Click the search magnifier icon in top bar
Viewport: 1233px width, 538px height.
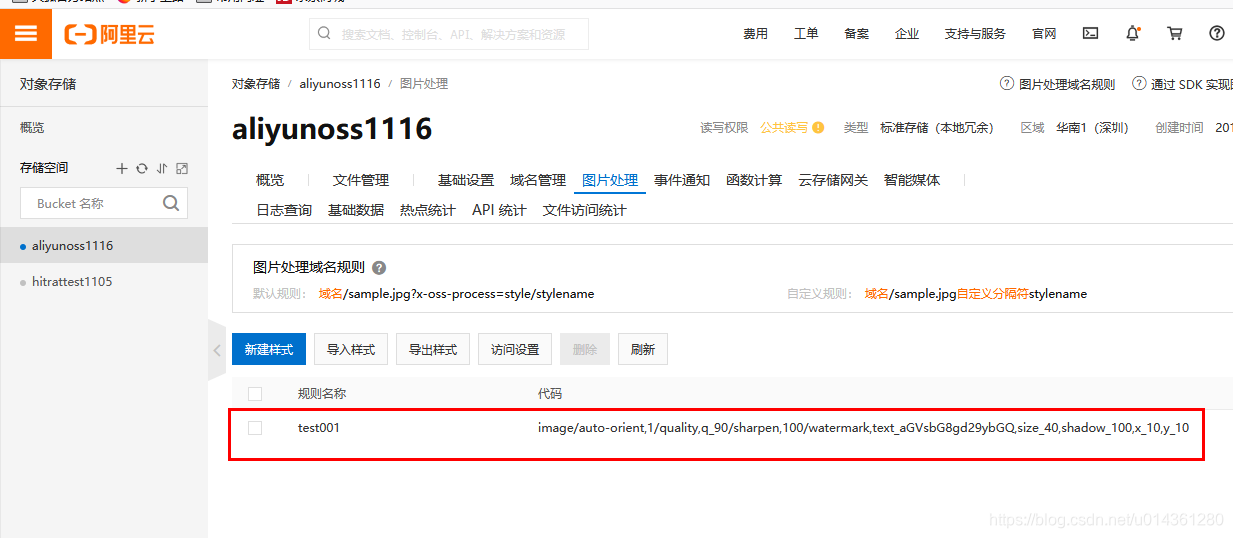(324, 33)
